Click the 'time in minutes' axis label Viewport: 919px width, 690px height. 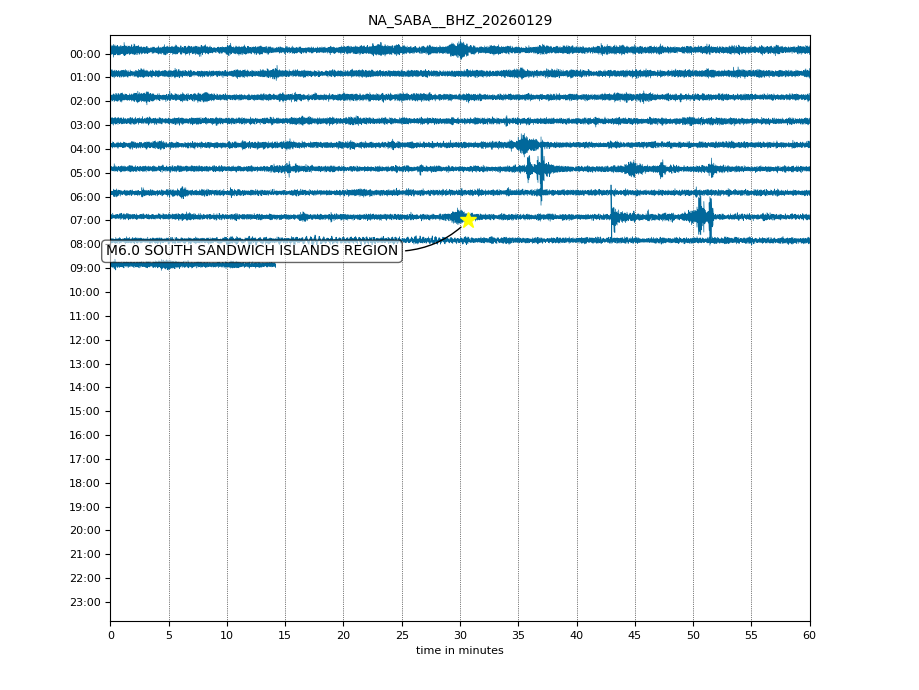pyautogui.click(x=459, y=651)
